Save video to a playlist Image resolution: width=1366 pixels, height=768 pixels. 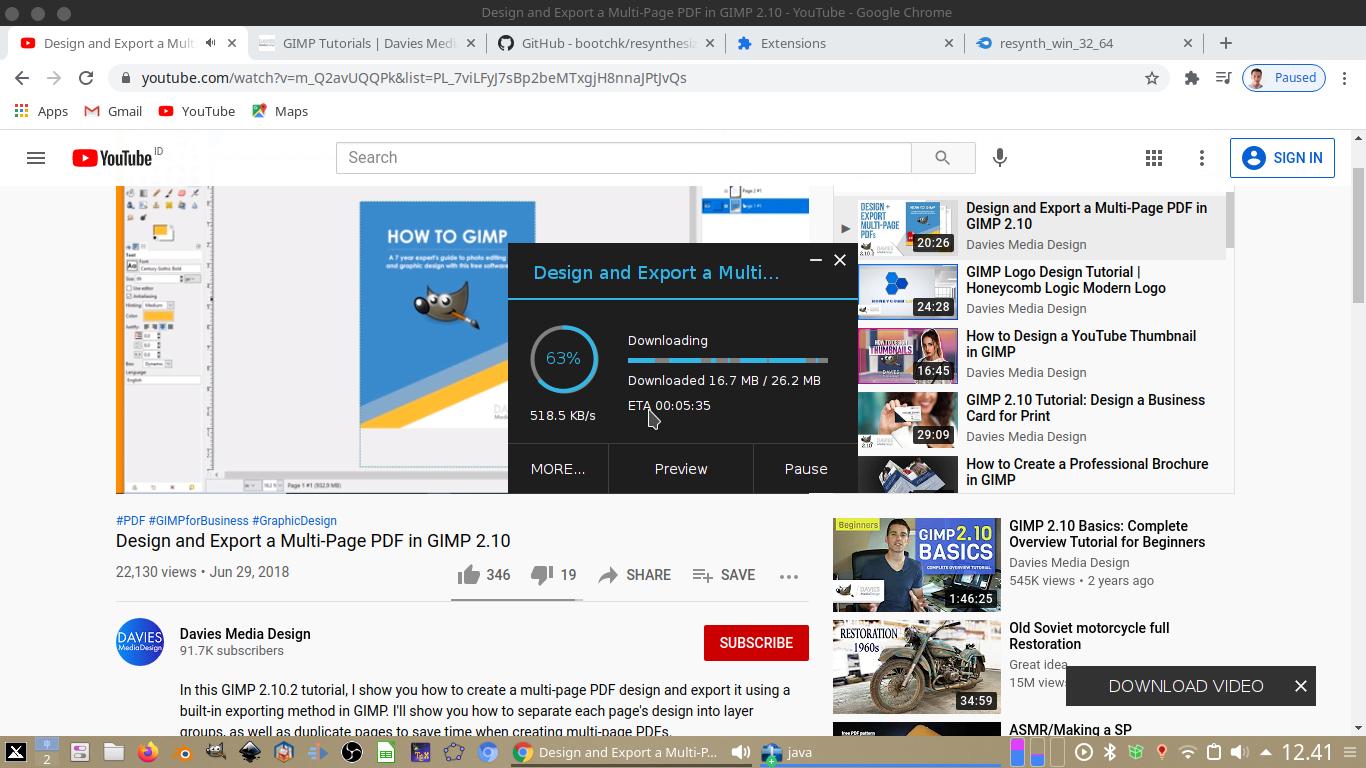tap(724, 575)
